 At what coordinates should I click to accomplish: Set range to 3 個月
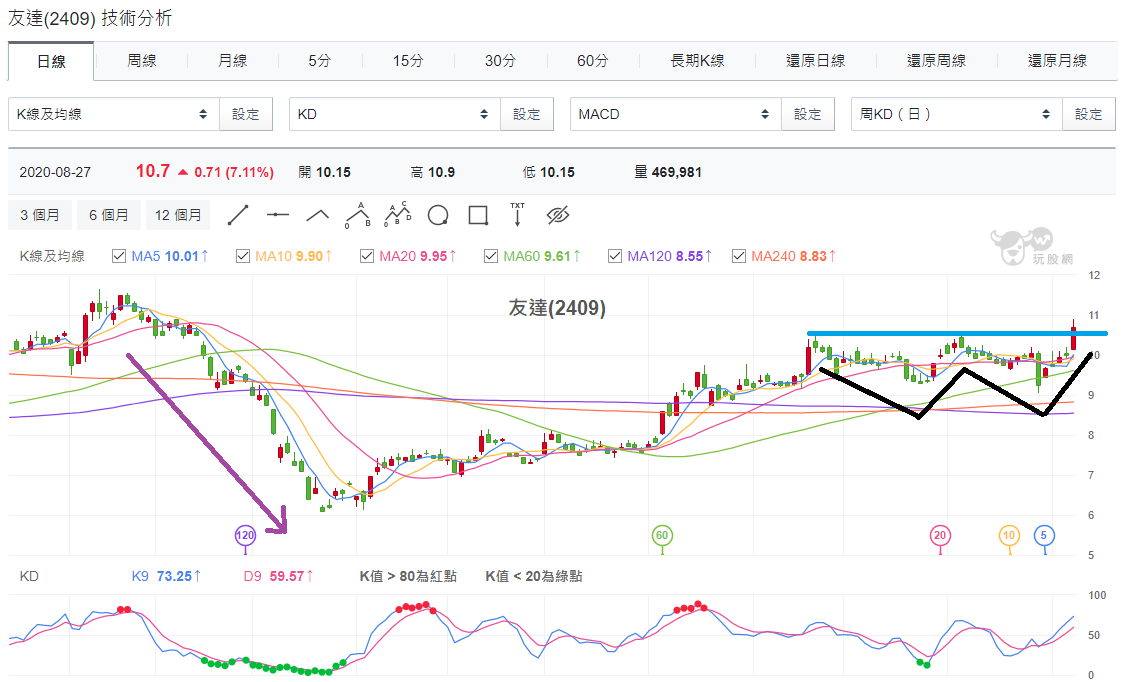click(x=39, y=215)
